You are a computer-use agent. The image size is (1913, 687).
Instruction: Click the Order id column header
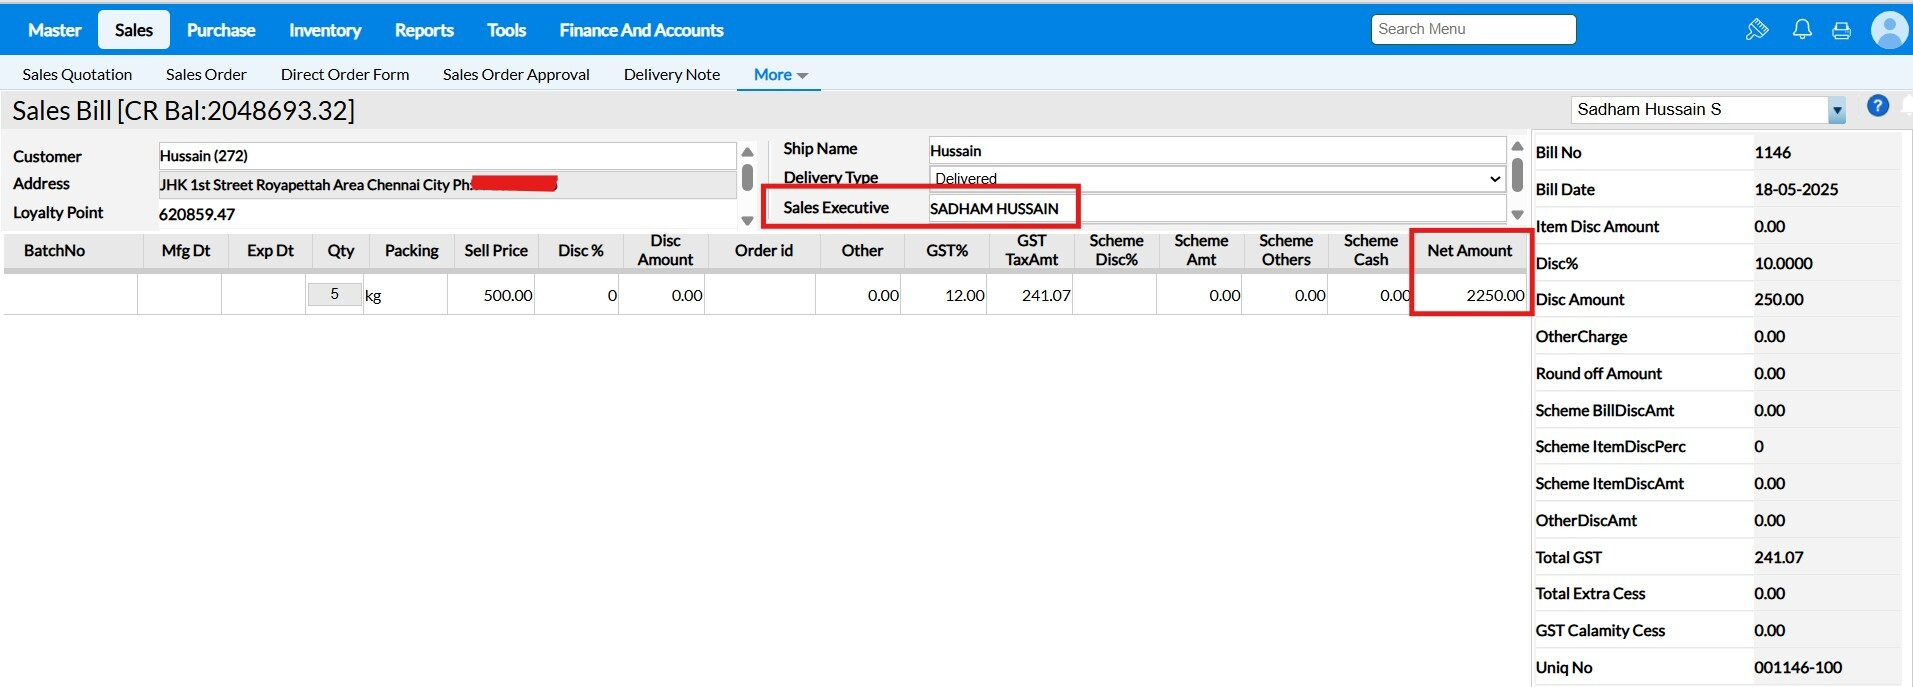(x=764, y=250)
